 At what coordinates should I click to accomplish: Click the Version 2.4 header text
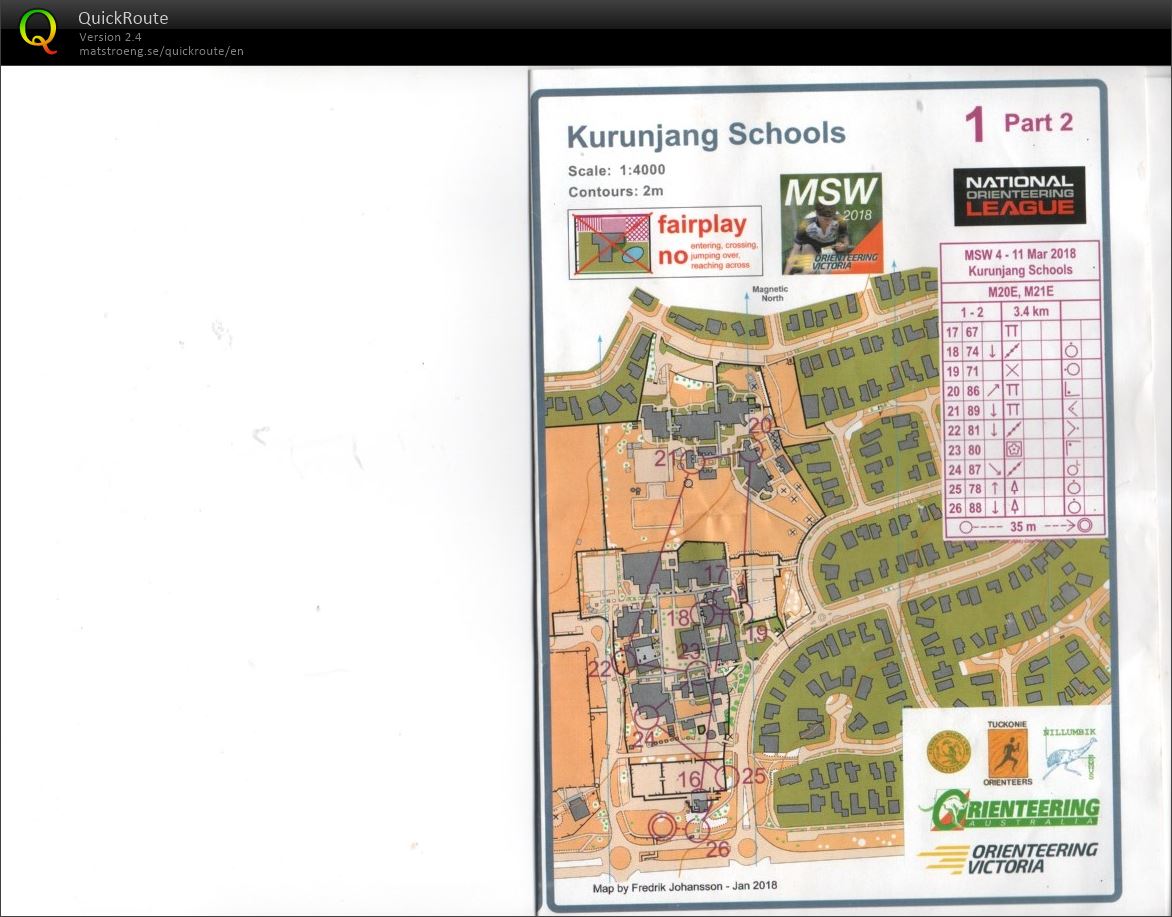[x=108, y=36]
